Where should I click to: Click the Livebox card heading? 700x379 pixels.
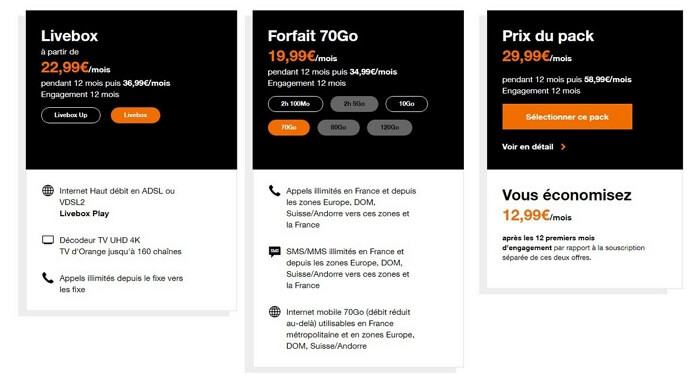[69, 36]
